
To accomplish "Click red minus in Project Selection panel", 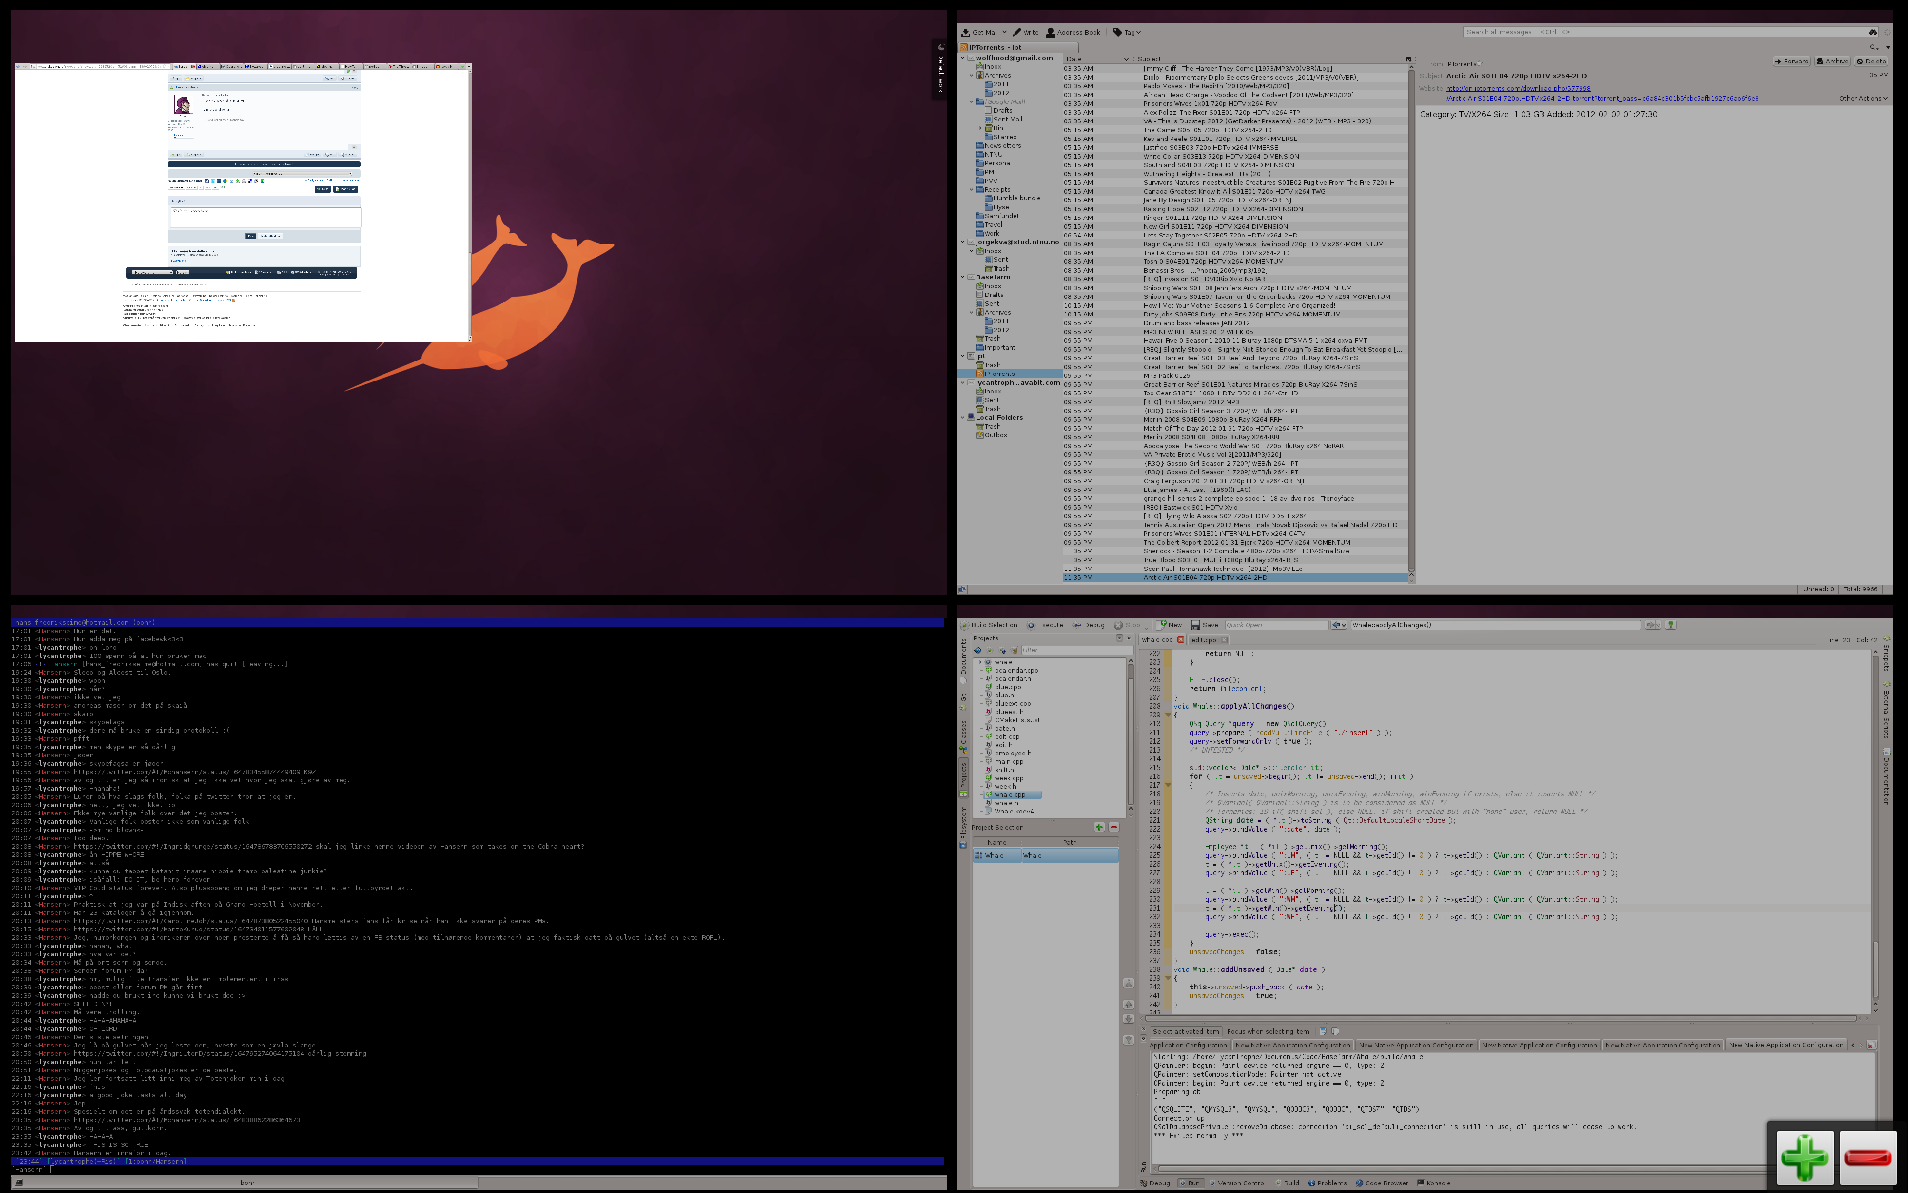I will pyautogui.click(x=1113, y=827).
